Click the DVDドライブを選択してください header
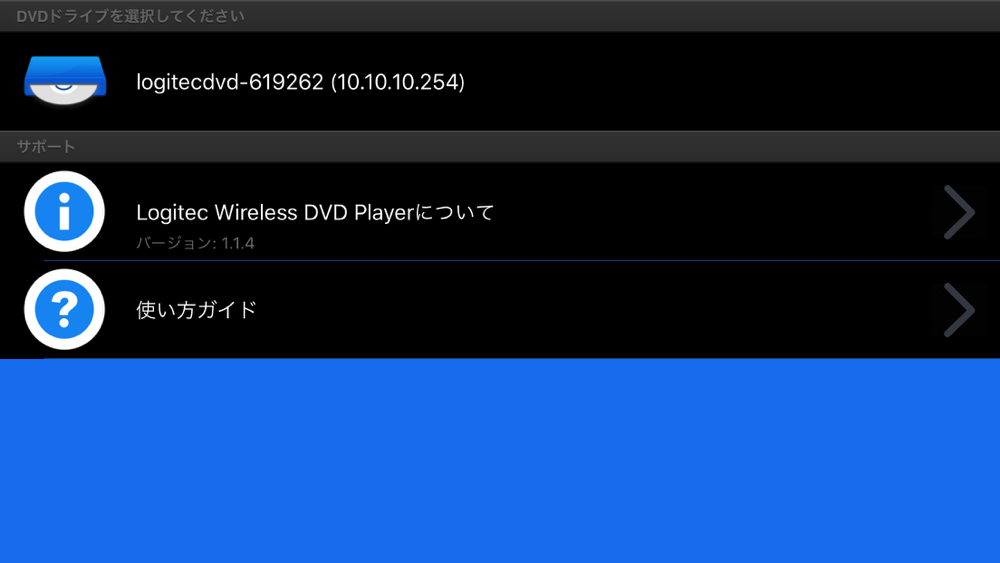The height and width of the screenshot is (563, 1000). (130, 16)
